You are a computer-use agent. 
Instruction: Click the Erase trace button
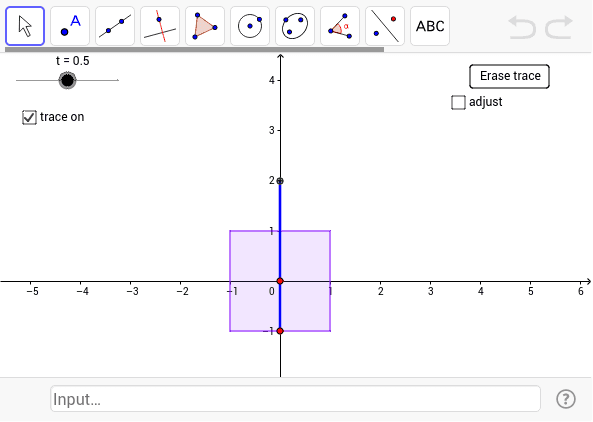[x=509, y=76]
